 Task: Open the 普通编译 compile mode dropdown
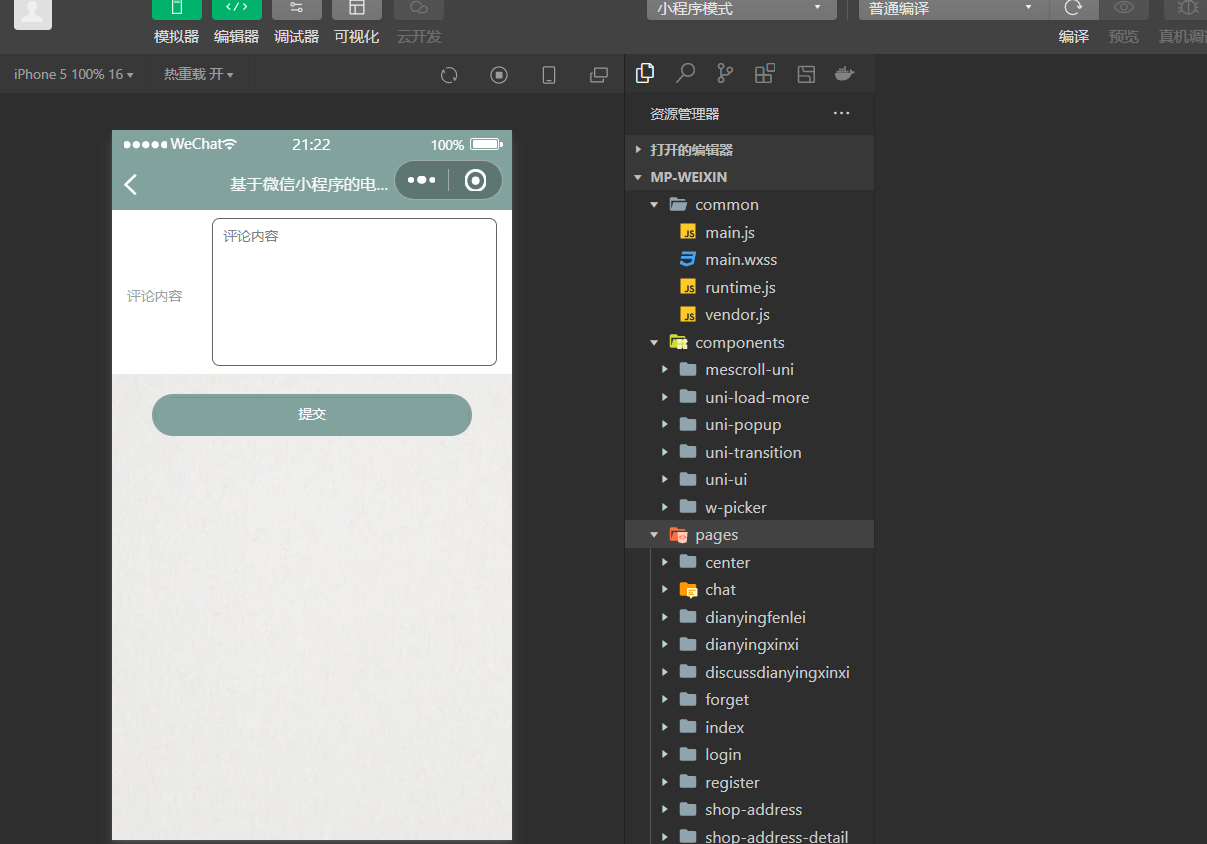[x=954, y=9]
